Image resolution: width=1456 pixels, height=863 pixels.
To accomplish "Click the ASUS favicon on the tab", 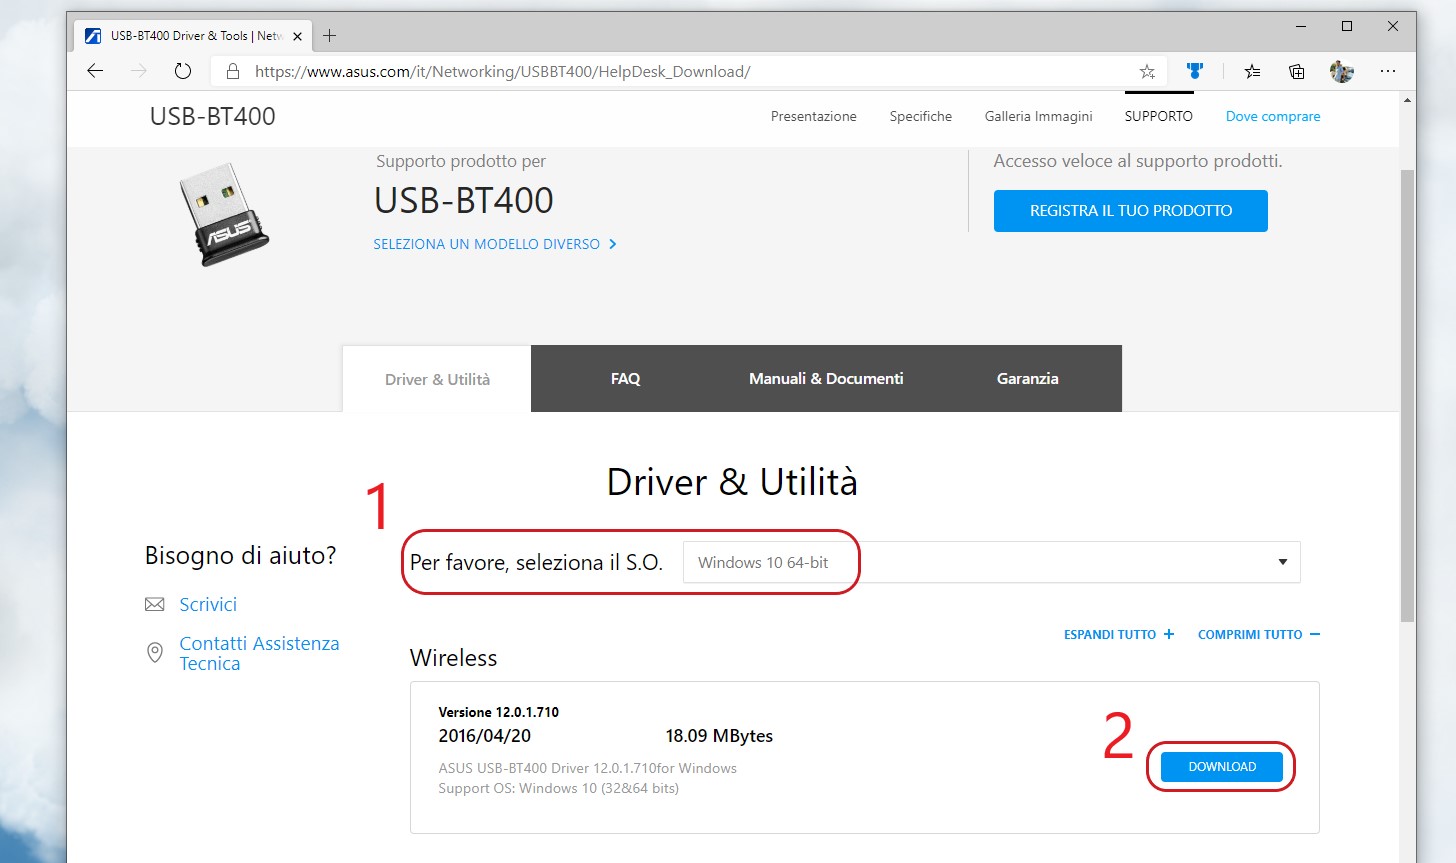I will (x=93, y=36).
